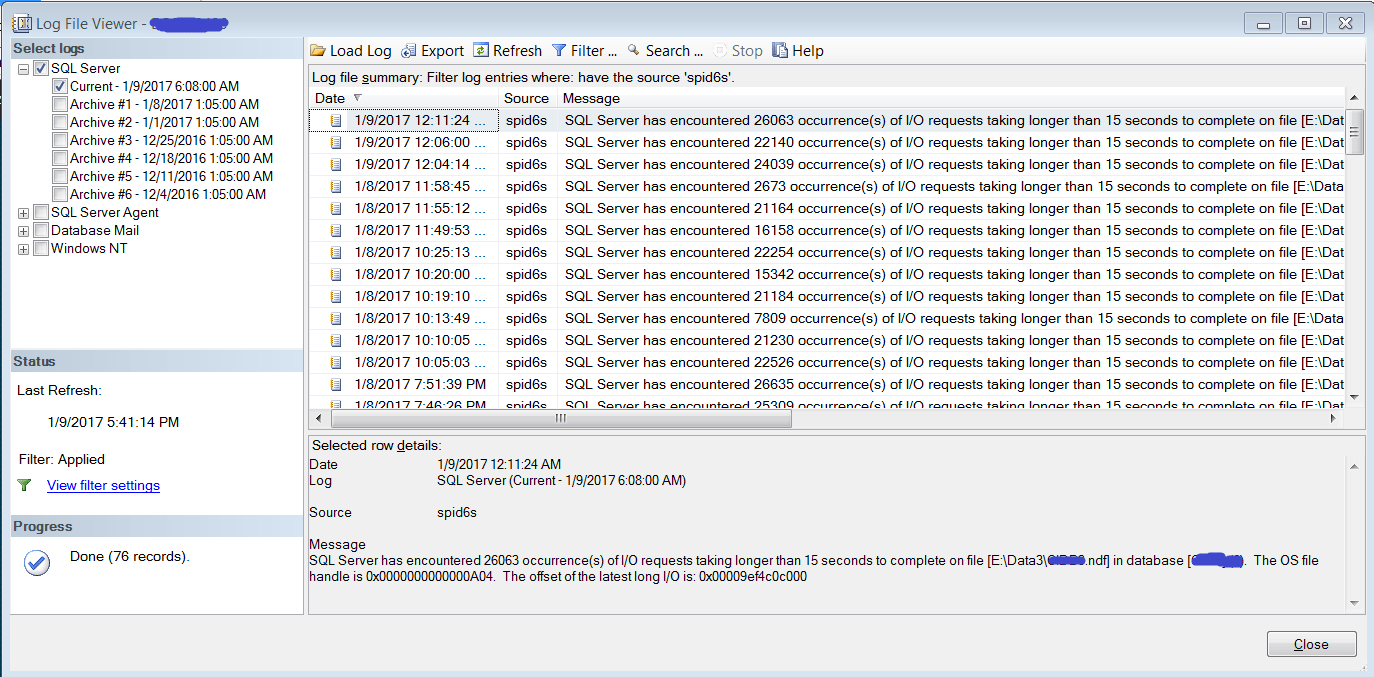This screenshot has height=677, width=1374.
Task: Click the Help toolbar label
Action: 808,51
